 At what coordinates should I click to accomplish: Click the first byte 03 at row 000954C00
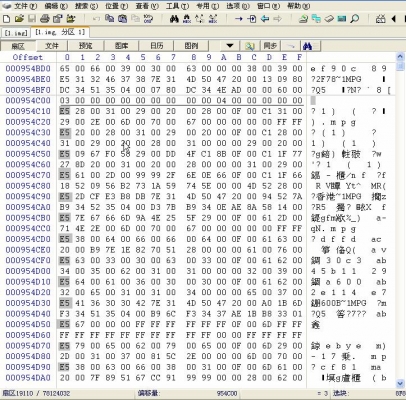(65, 100)
